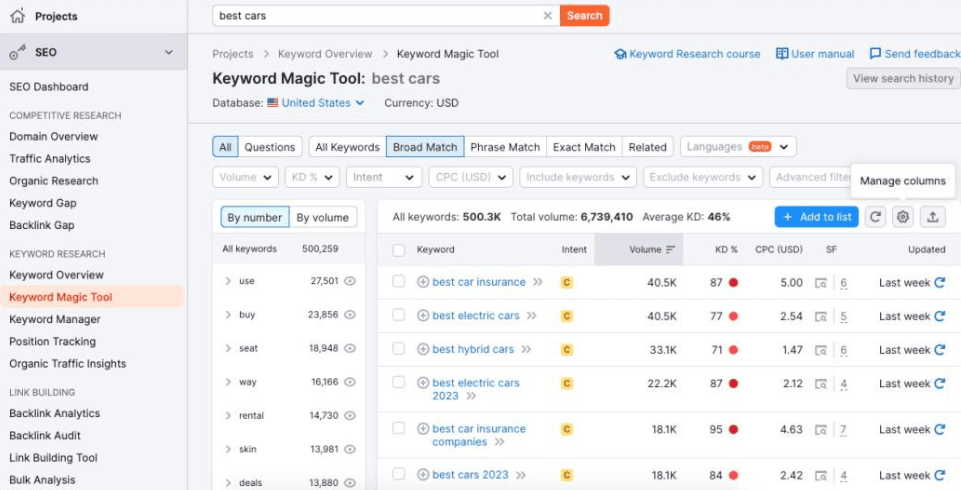Image resolution: width=961 pixels, height=490 pixels.
Task: Toggle eye icon for 'buy' group
Action: coord(350,315)
